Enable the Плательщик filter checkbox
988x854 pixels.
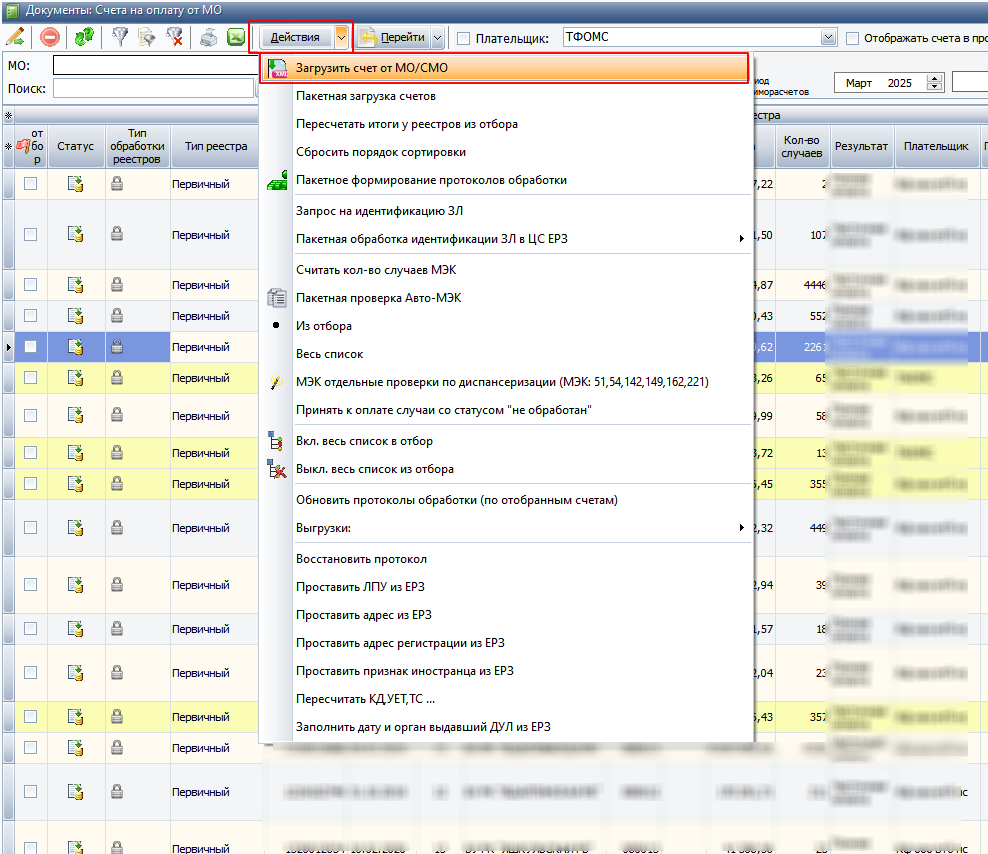click(x=464, y=38)
